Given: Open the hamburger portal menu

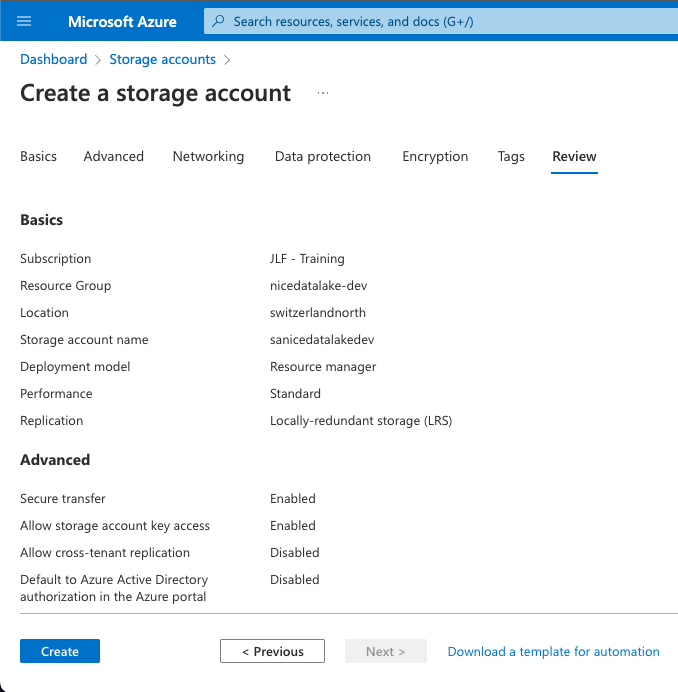Looking at the screenshot, I should click(24, 21).
